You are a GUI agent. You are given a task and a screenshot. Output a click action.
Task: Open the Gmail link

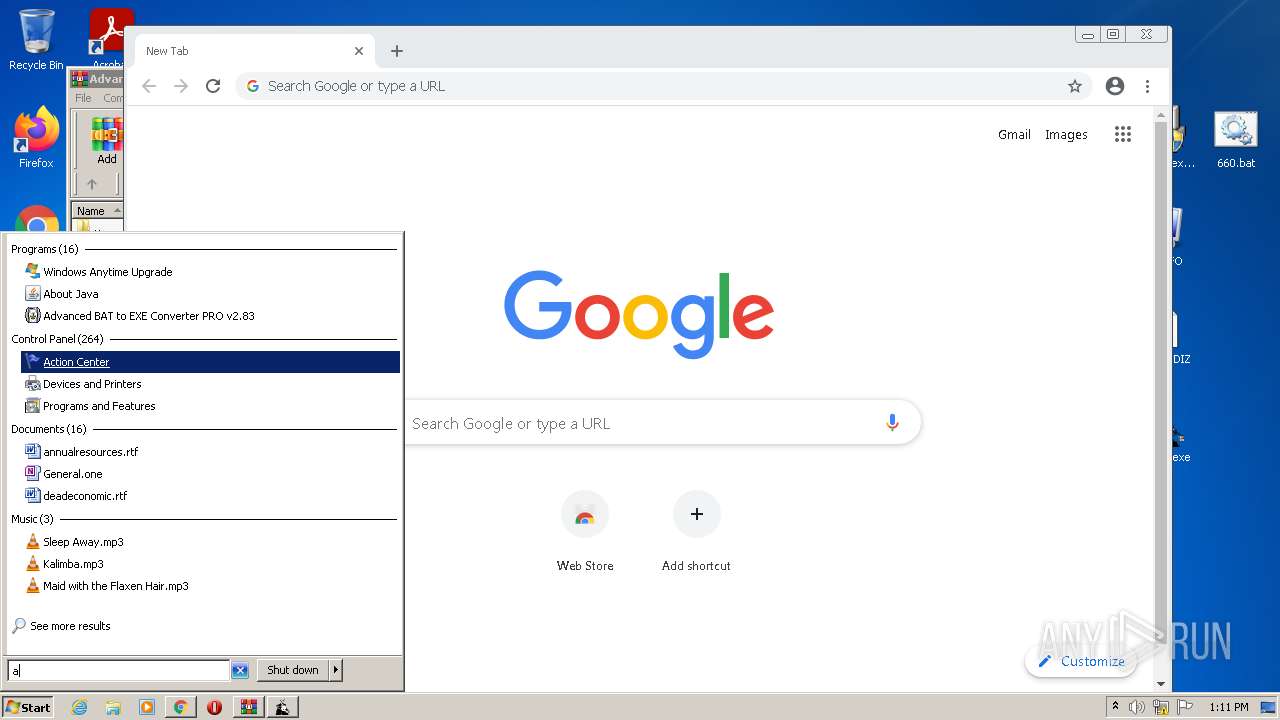coord(1014,134)
